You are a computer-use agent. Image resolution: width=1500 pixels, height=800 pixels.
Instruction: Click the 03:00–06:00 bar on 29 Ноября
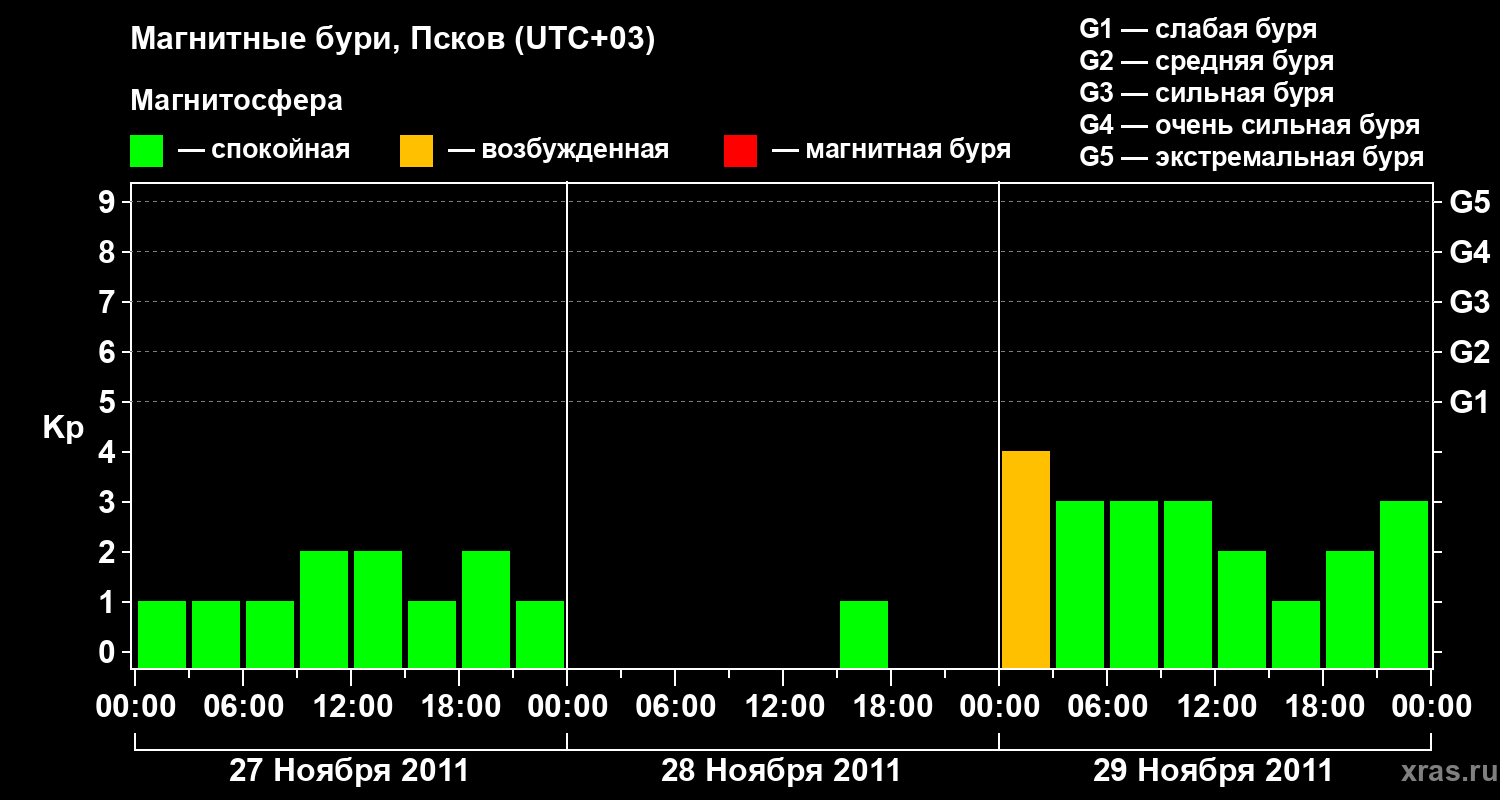coord(1080,584)
